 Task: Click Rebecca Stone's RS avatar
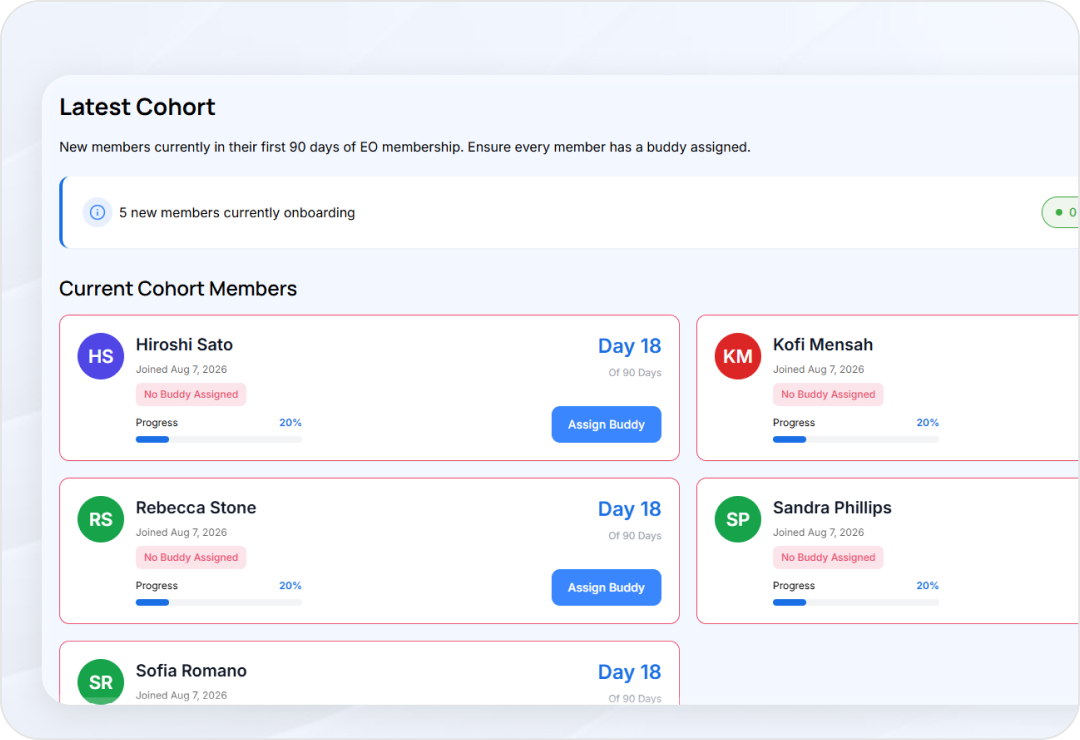101,519
